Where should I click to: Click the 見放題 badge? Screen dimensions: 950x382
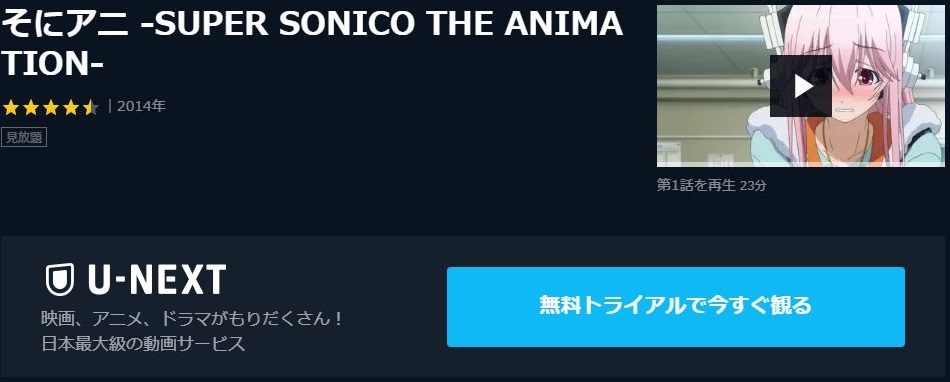[x=24, y=137]
